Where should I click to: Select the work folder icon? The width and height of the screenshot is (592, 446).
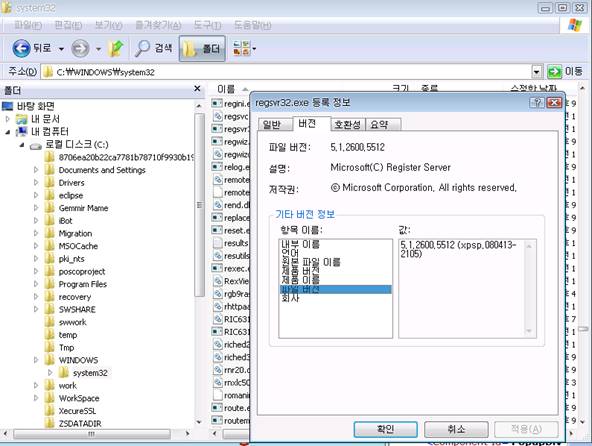point(49,386)
